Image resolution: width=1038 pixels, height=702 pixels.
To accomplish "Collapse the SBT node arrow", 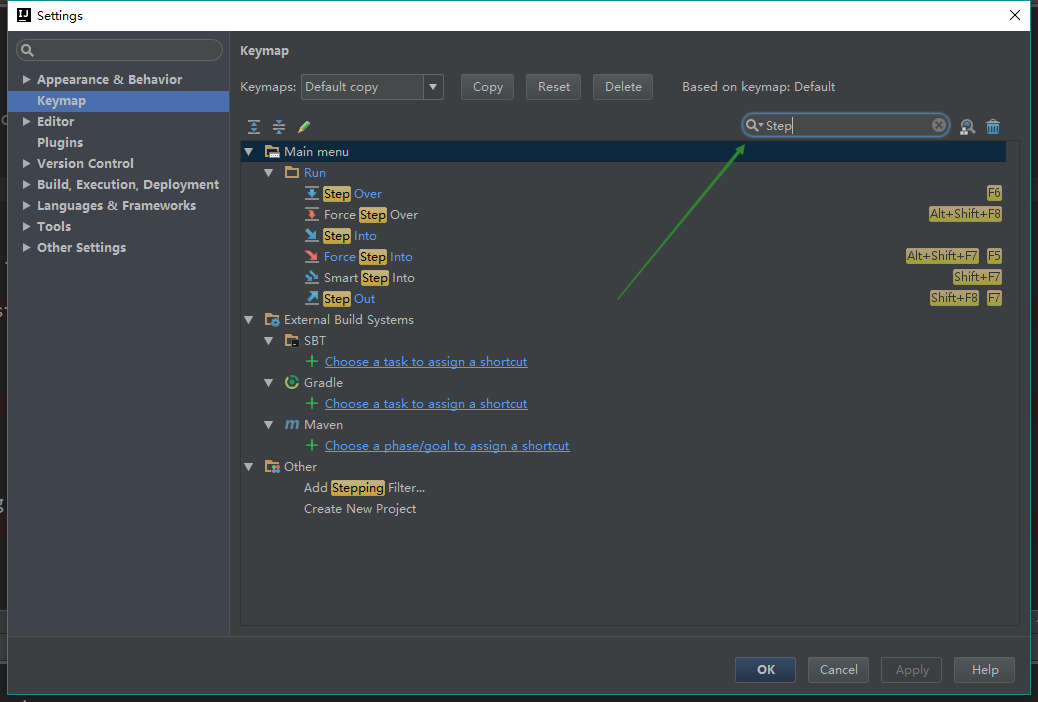I will click(x=269, y=341).
